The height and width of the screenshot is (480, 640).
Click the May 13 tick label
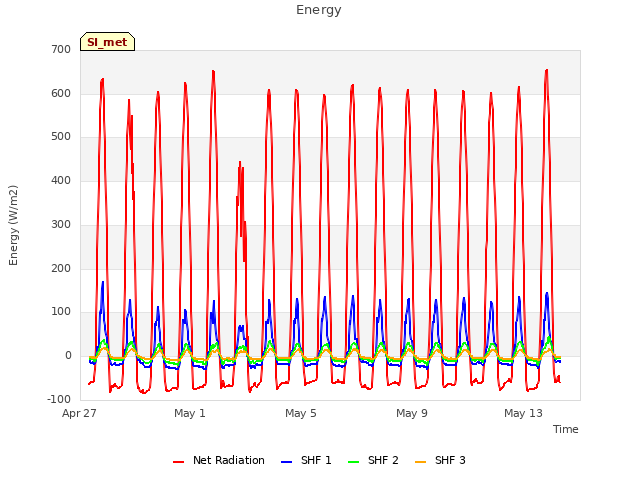523,413
